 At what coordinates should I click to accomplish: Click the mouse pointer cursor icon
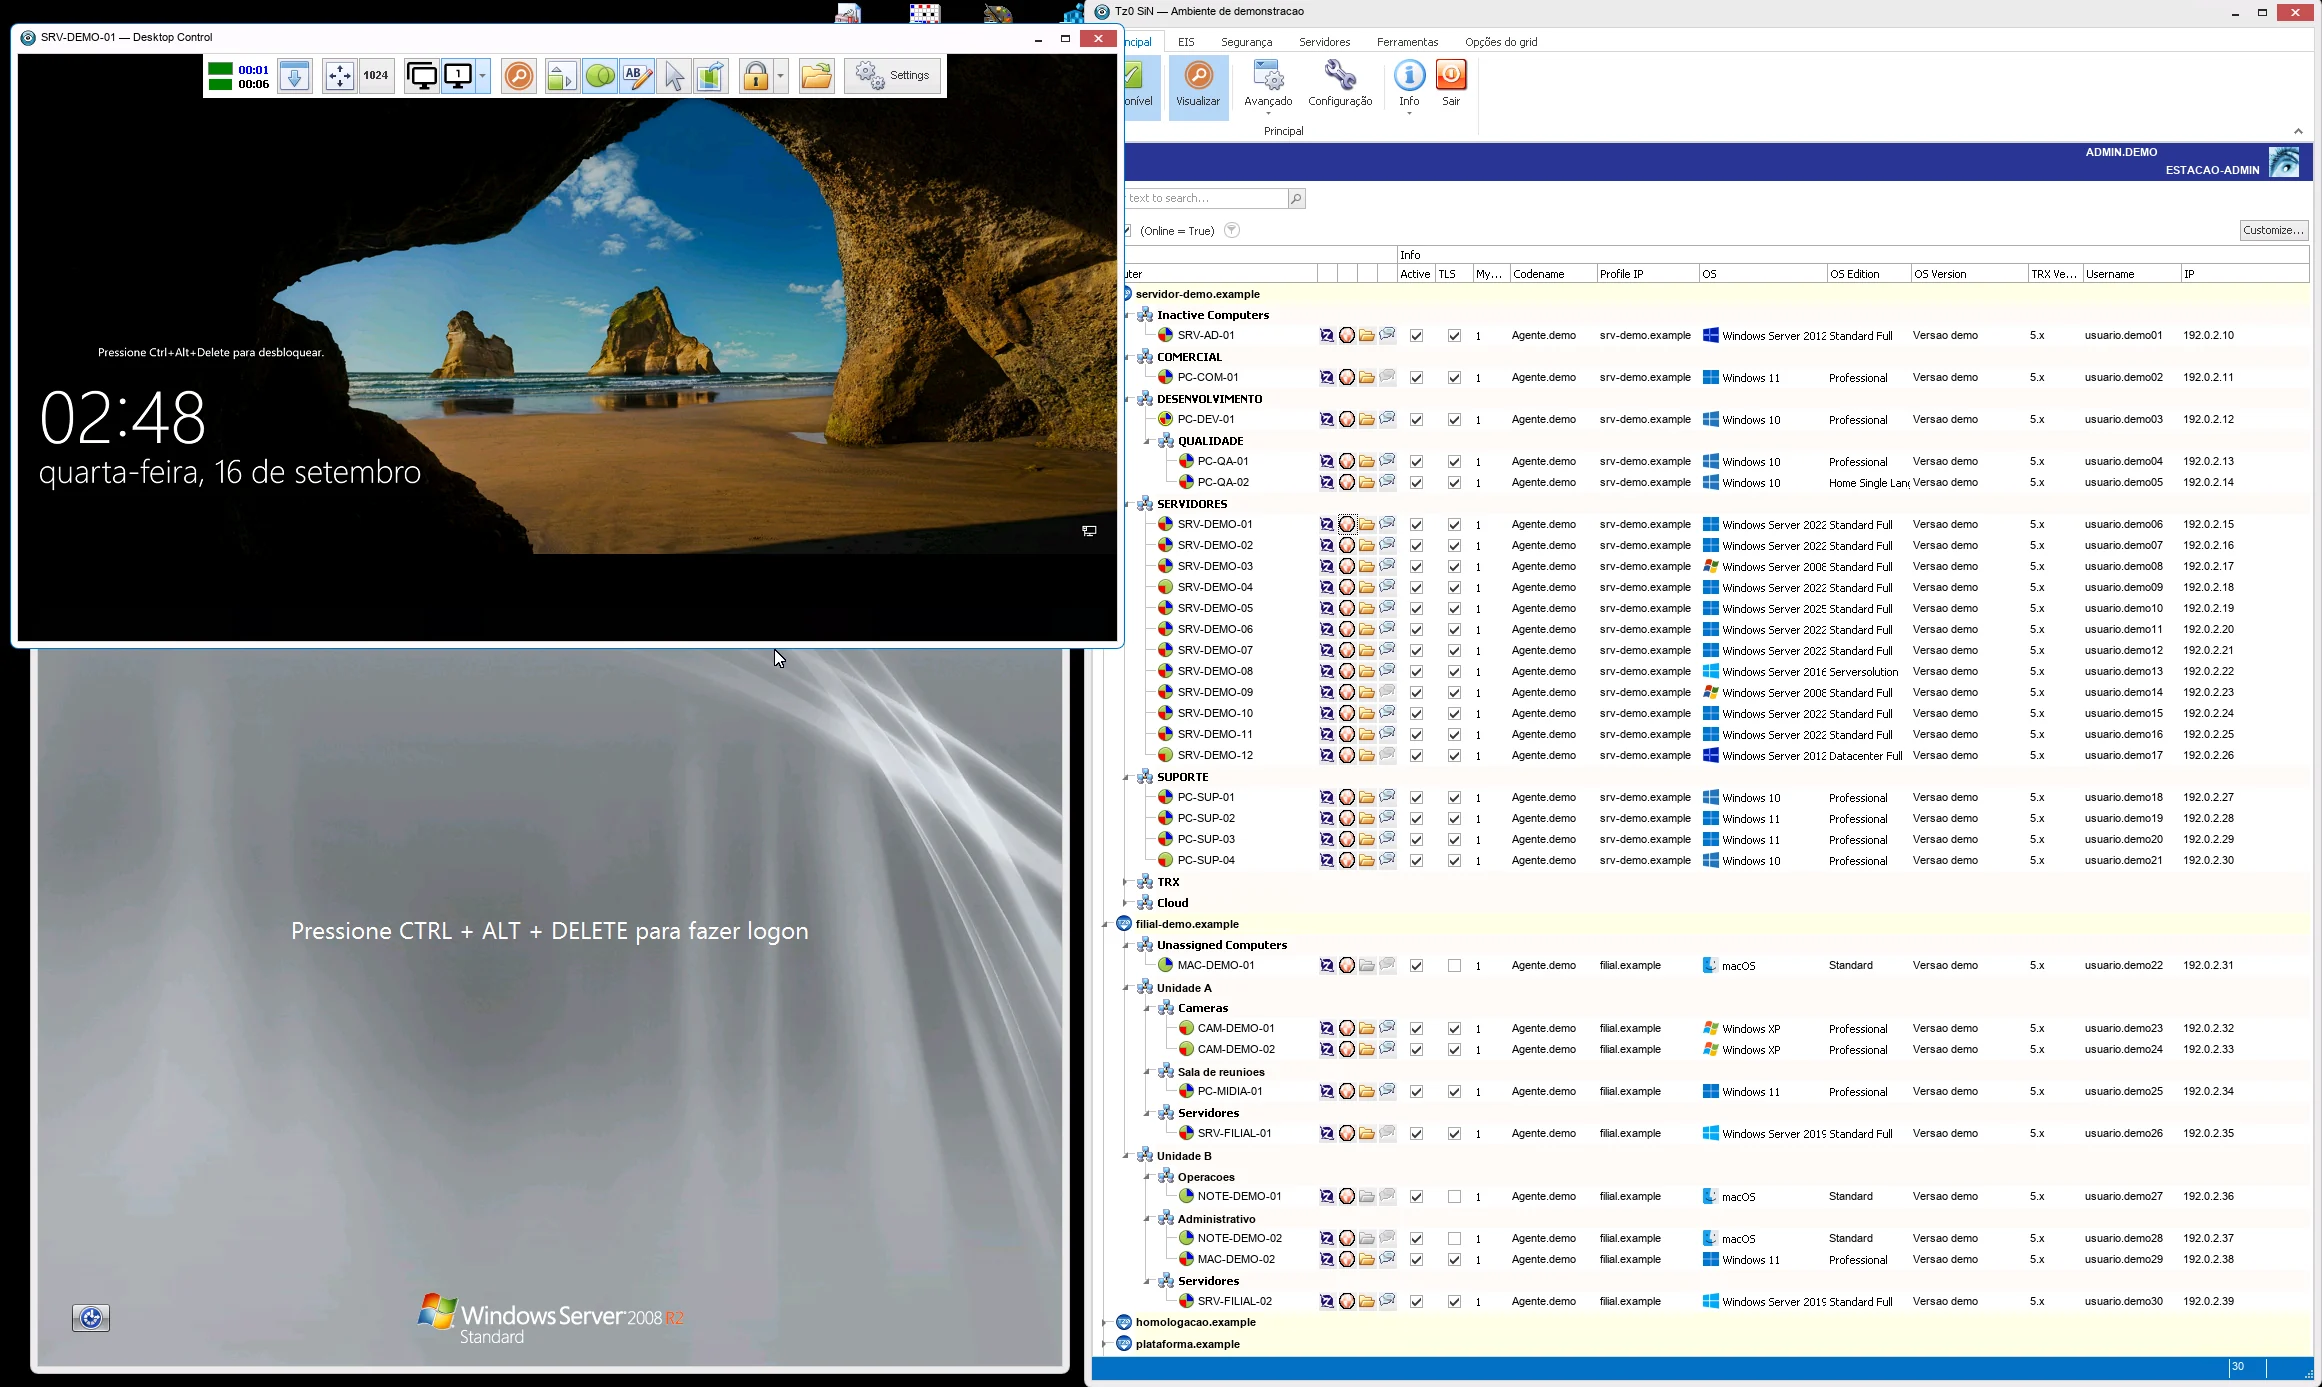675,76
